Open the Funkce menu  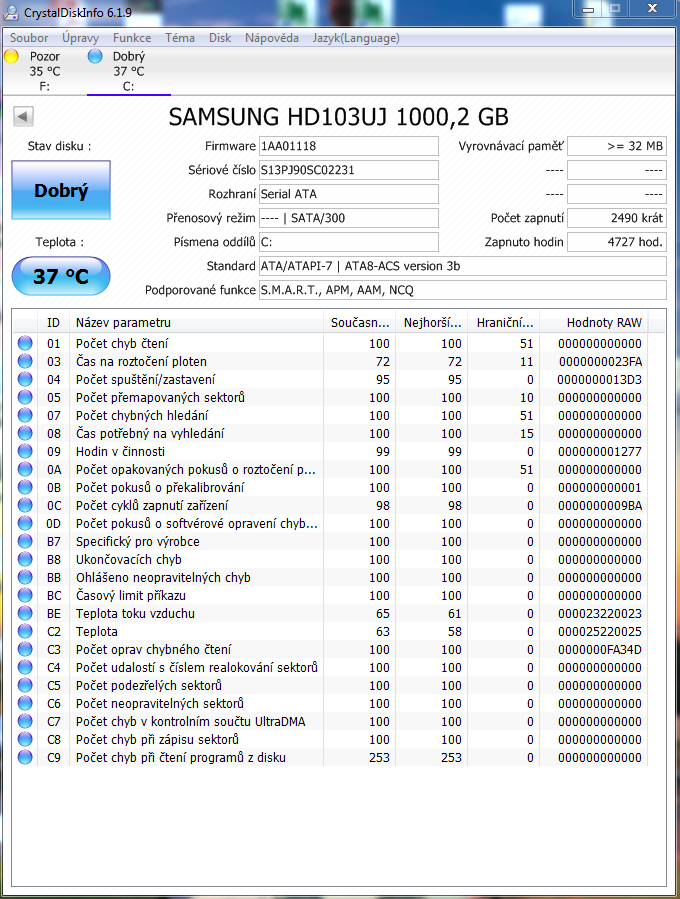coord(132,38)
